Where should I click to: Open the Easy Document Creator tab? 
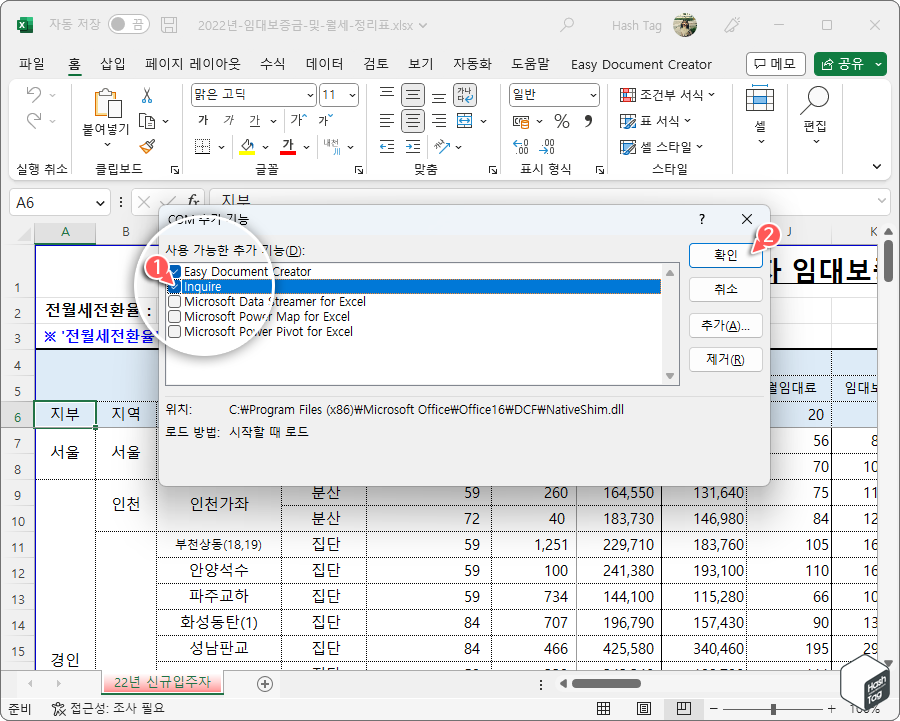pyautogui.click(x=641, y=64)
